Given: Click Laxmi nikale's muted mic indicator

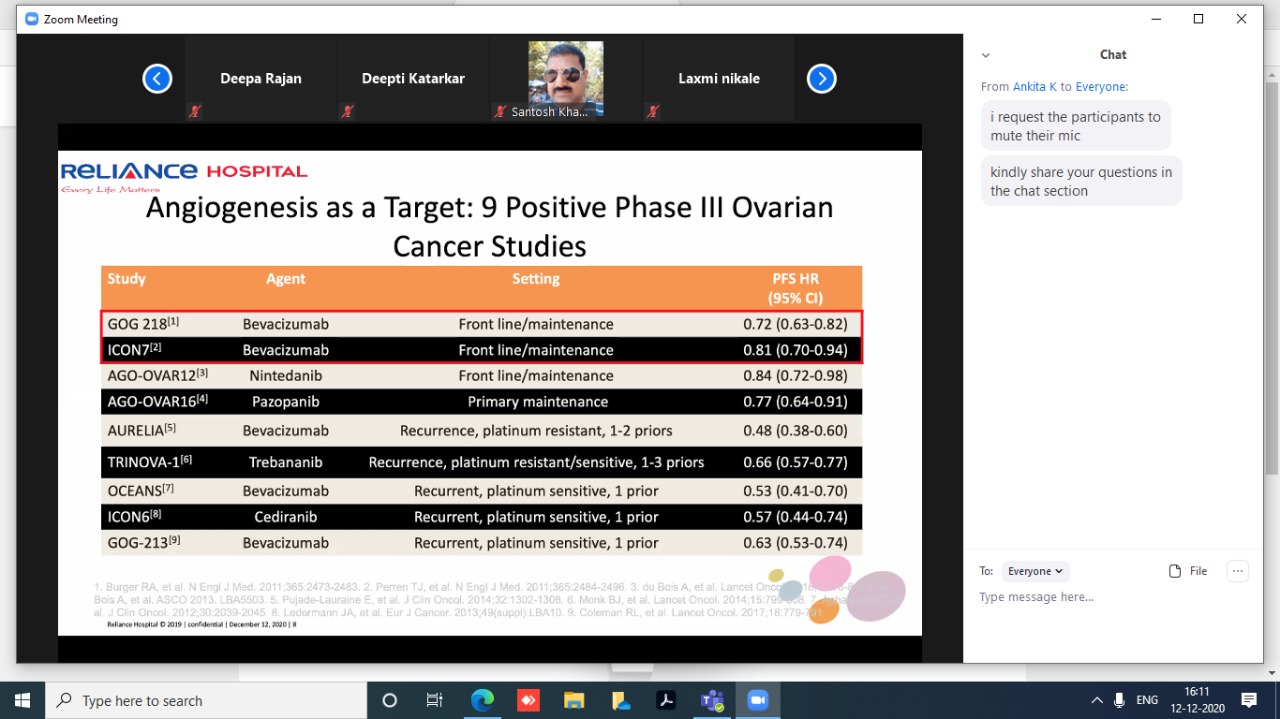Looking at the screenshot, I should coord(652,112).
